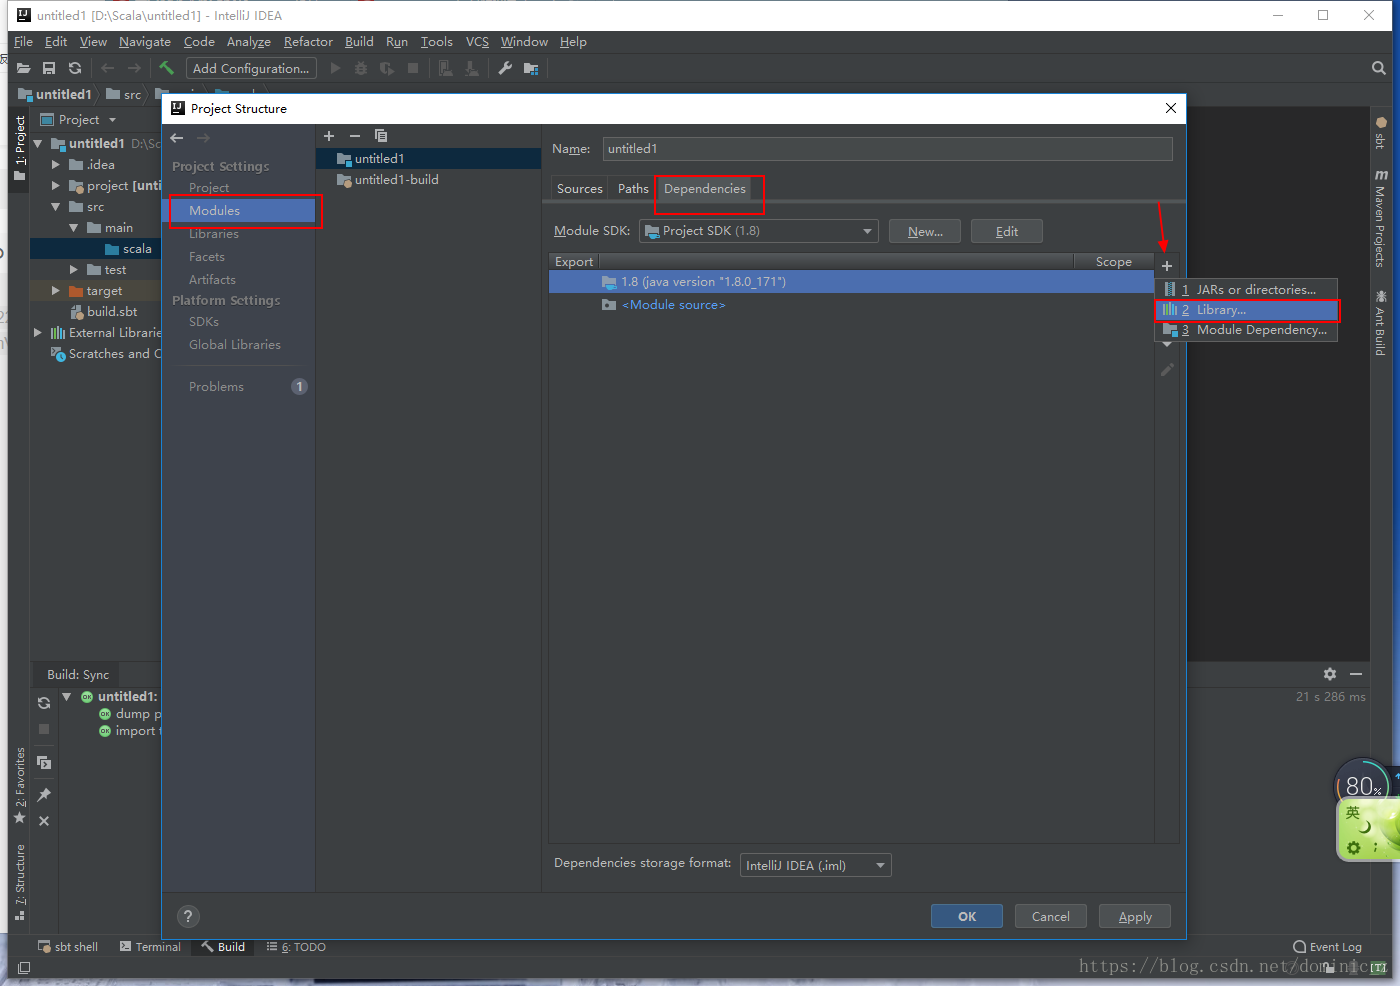Expand External Libraries node

(x=38, y=333)
